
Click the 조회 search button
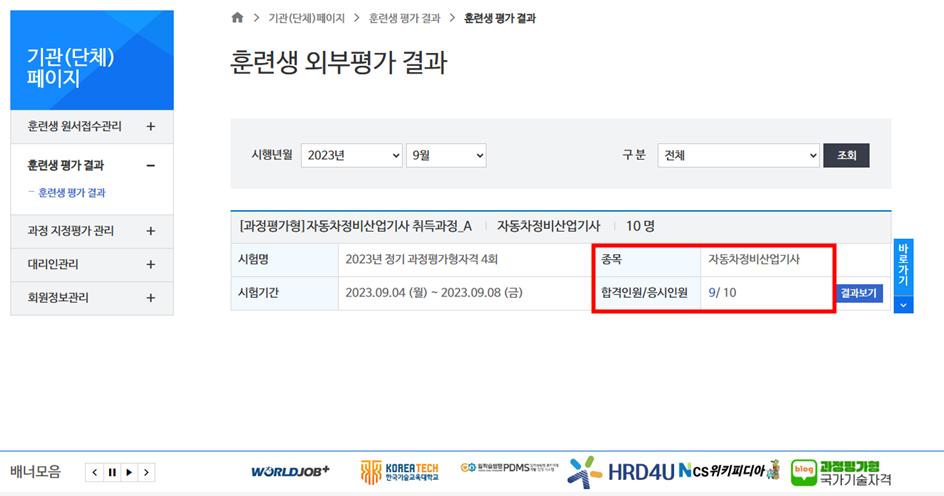[846, 155]
